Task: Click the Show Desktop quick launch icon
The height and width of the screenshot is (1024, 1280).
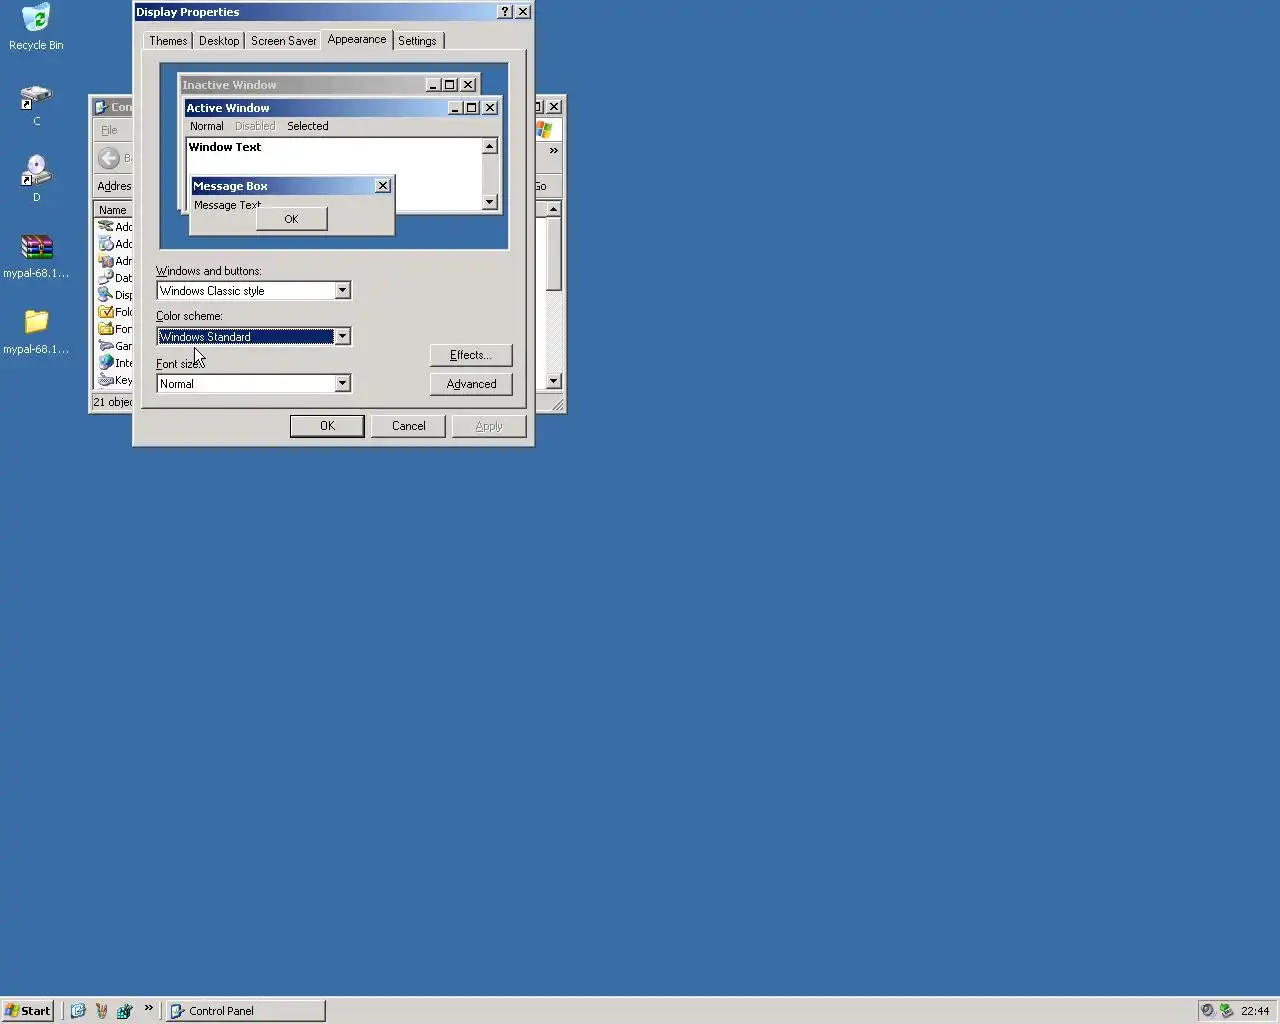Action: [x=78, y=1011]
